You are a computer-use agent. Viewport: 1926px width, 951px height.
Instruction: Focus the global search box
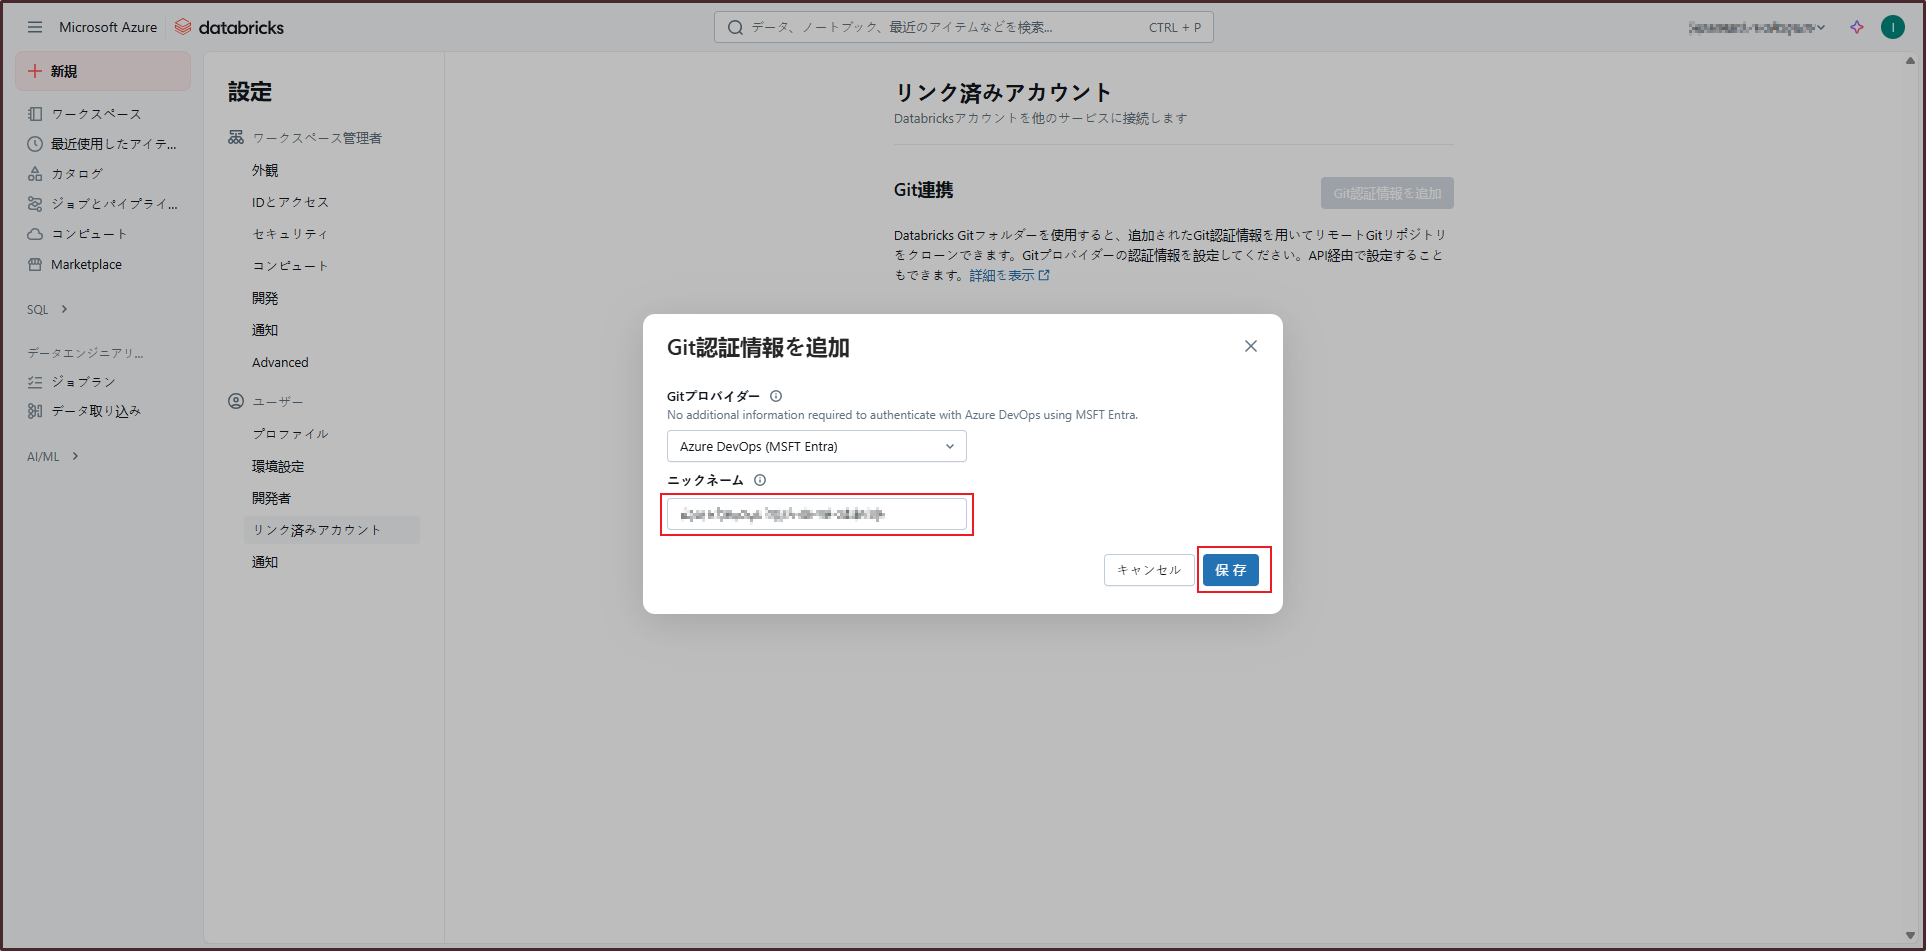pos(964,27)
